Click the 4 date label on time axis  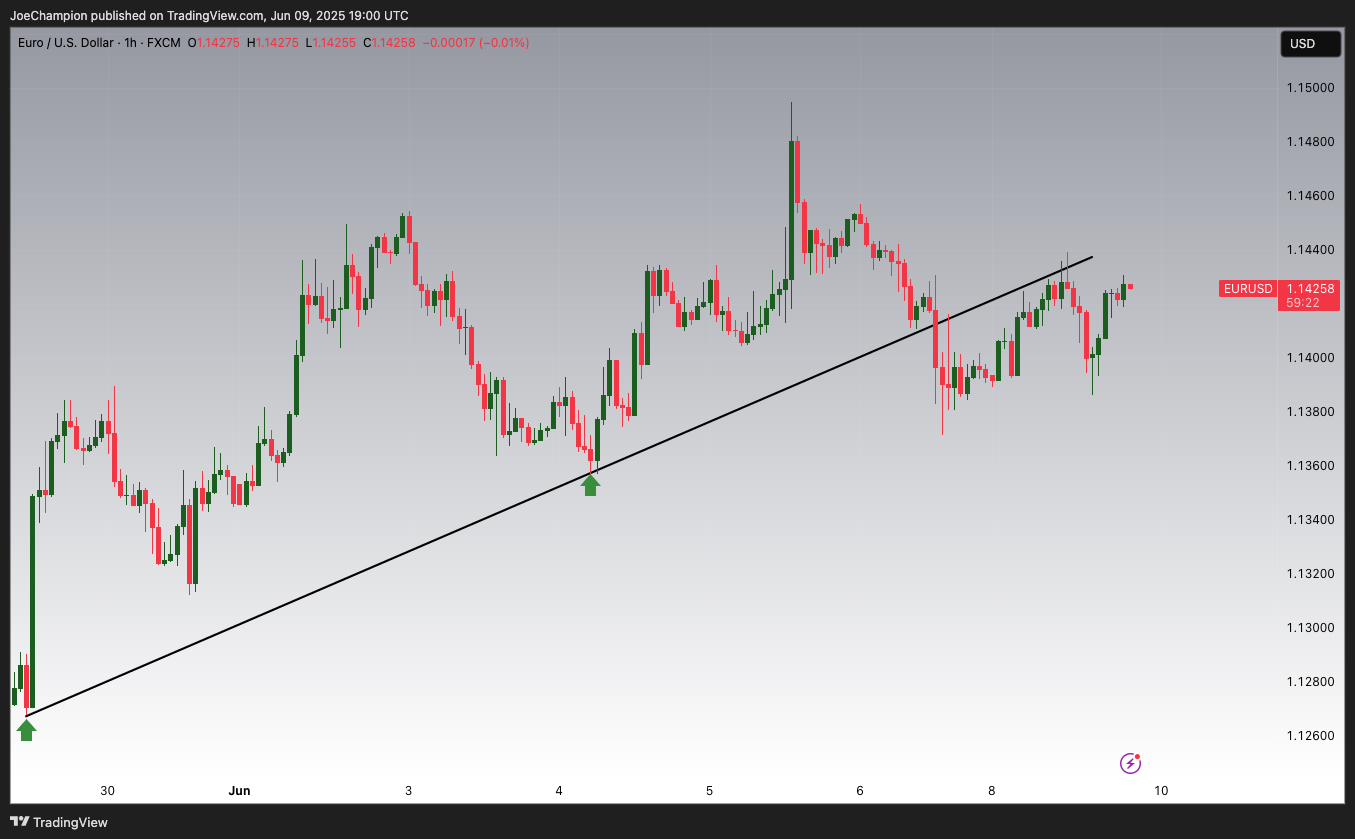[559, 791]
